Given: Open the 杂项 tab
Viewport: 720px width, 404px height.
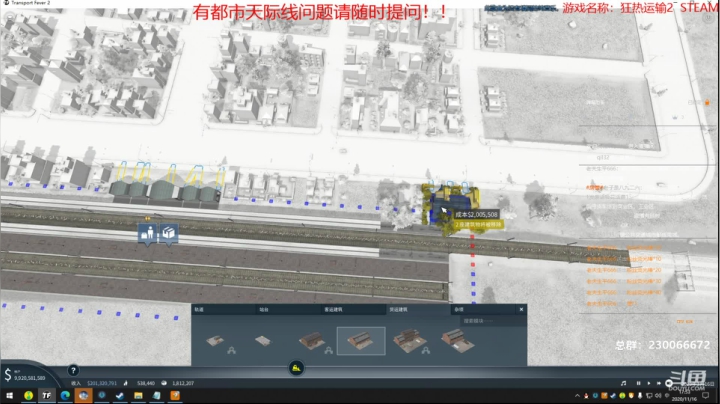Looking at the screenshot, I should coord(482,309).
